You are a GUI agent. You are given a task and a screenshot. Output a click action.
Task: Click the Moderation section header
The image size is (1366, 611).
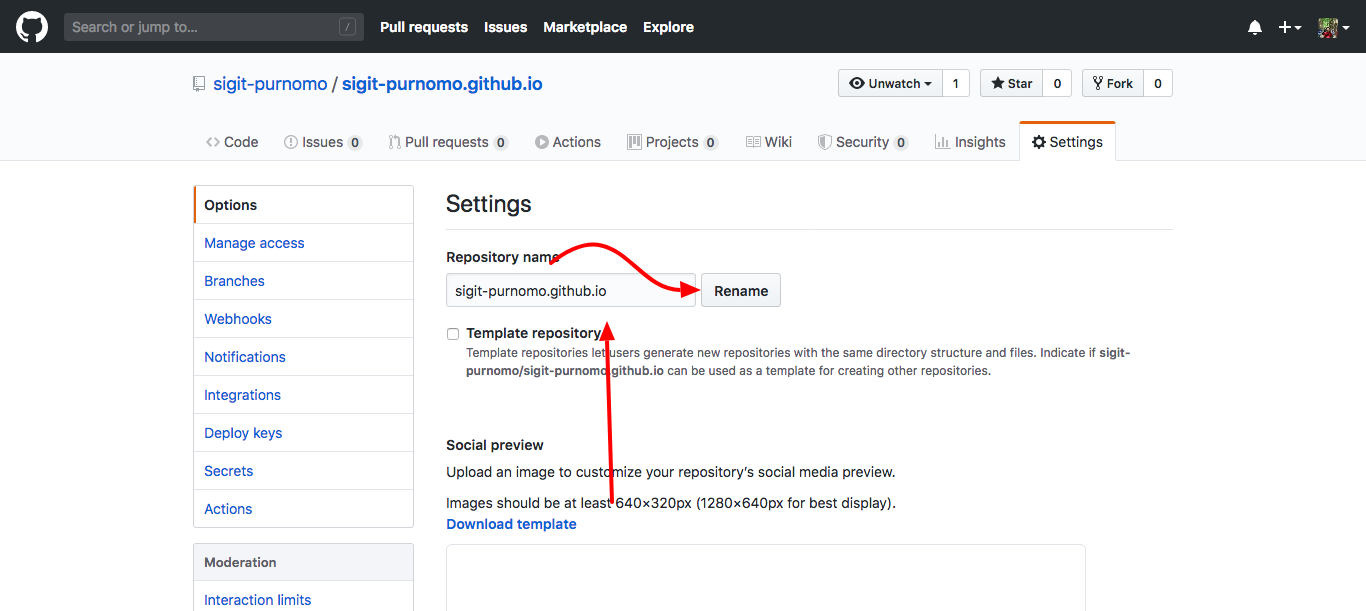pyautogui.click(x=303, y=562)
